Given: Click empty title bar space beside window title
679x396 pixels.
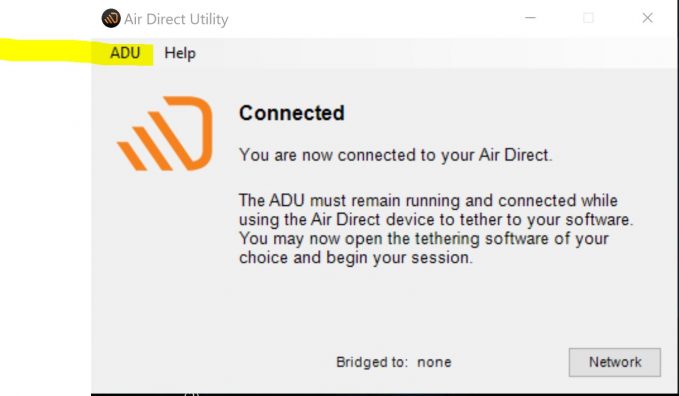Looking at the screenshot, I should point(372,18).
